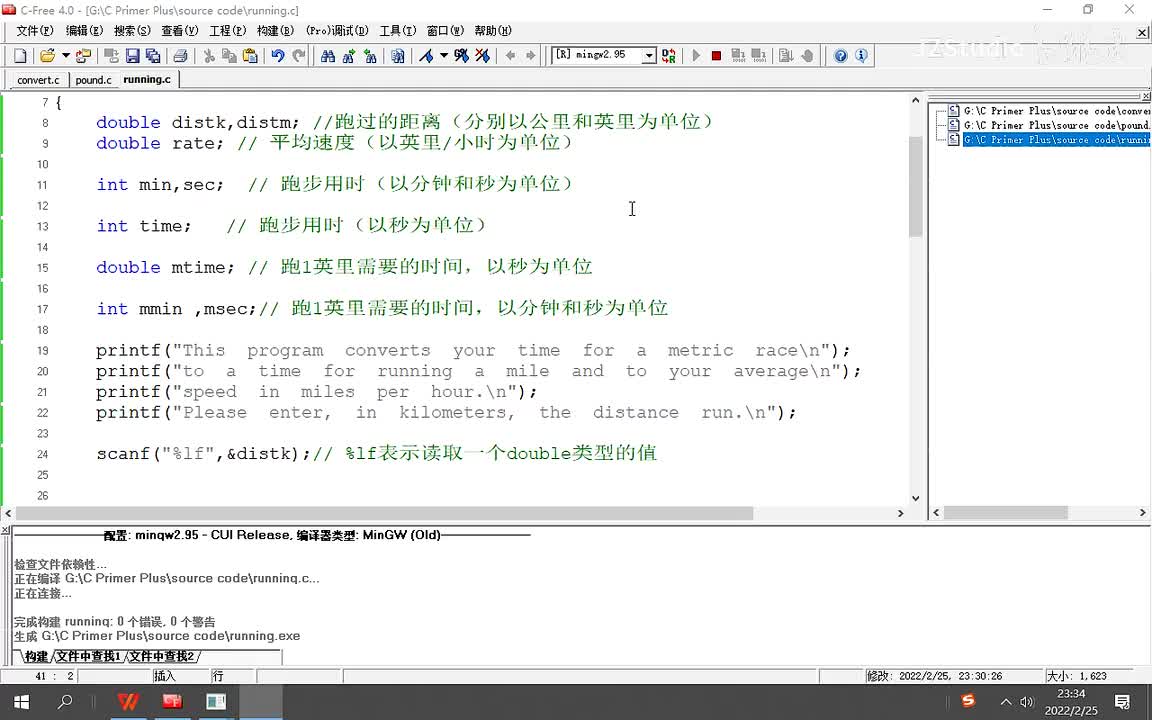Expand the bookmark dropdown arrow
Viewport: 1152px width, 720px height.
pos(444,56)
